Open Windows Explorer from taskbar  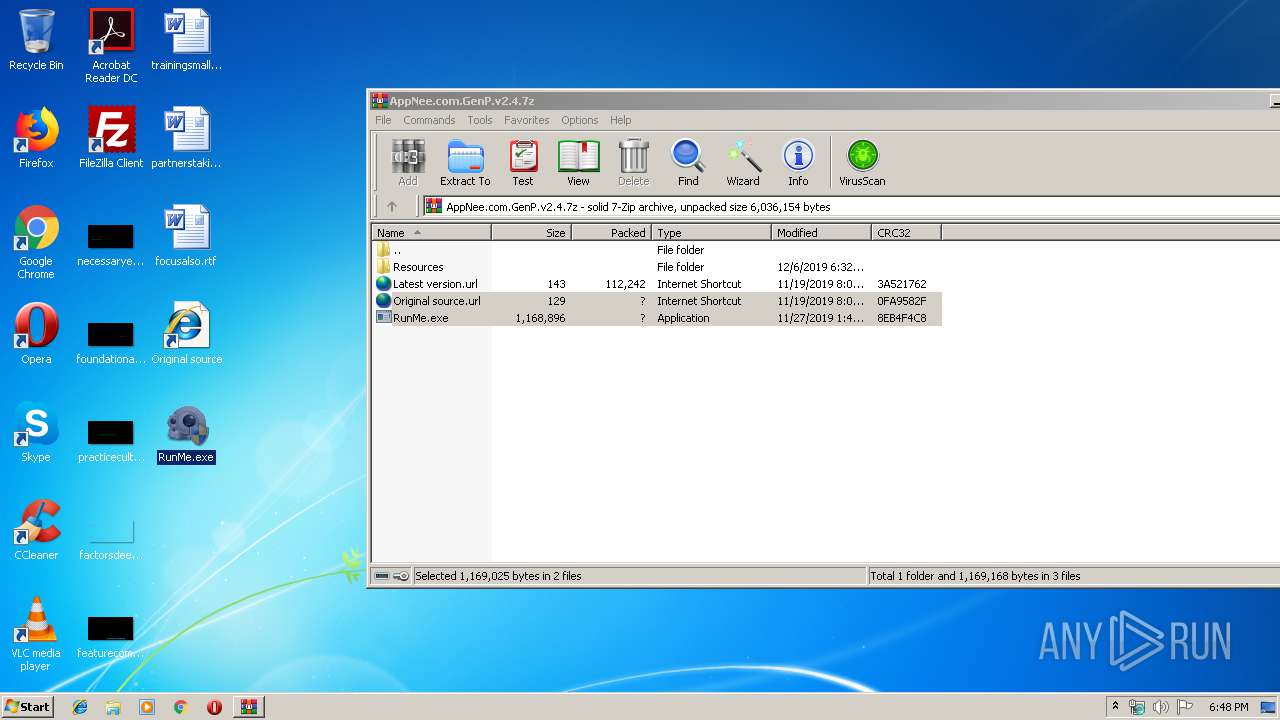[113, 707]
